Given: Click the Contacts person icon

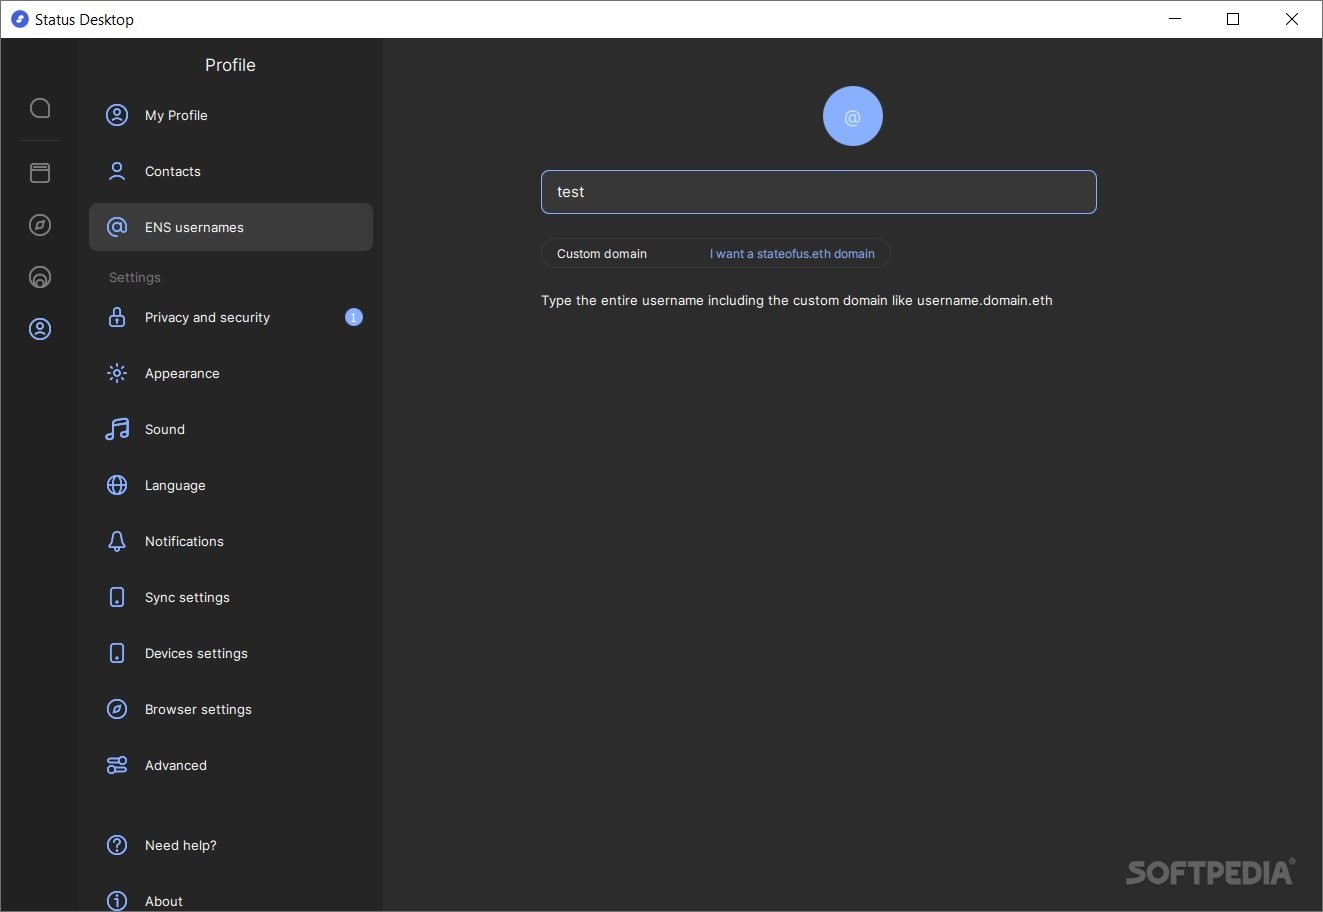Looking at the screenshot, I should tap(117, 171).
